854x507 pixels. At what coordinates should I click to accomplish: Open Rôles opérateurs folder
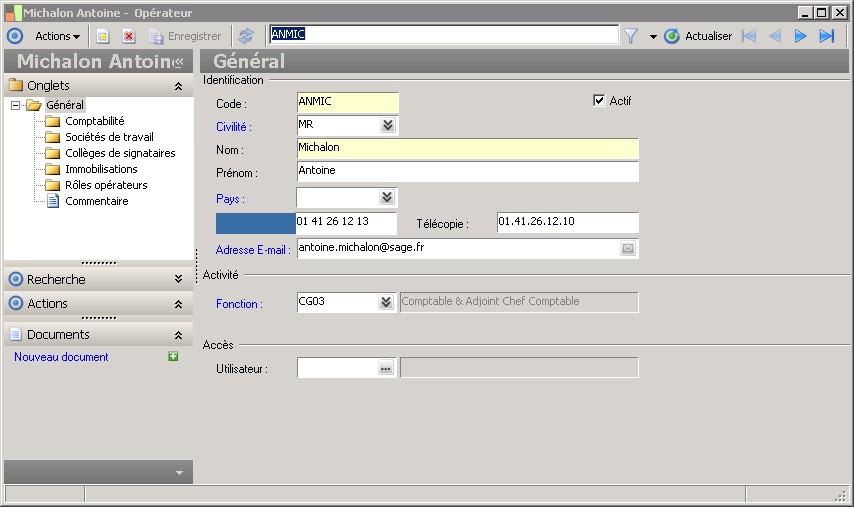click(106, 185)
